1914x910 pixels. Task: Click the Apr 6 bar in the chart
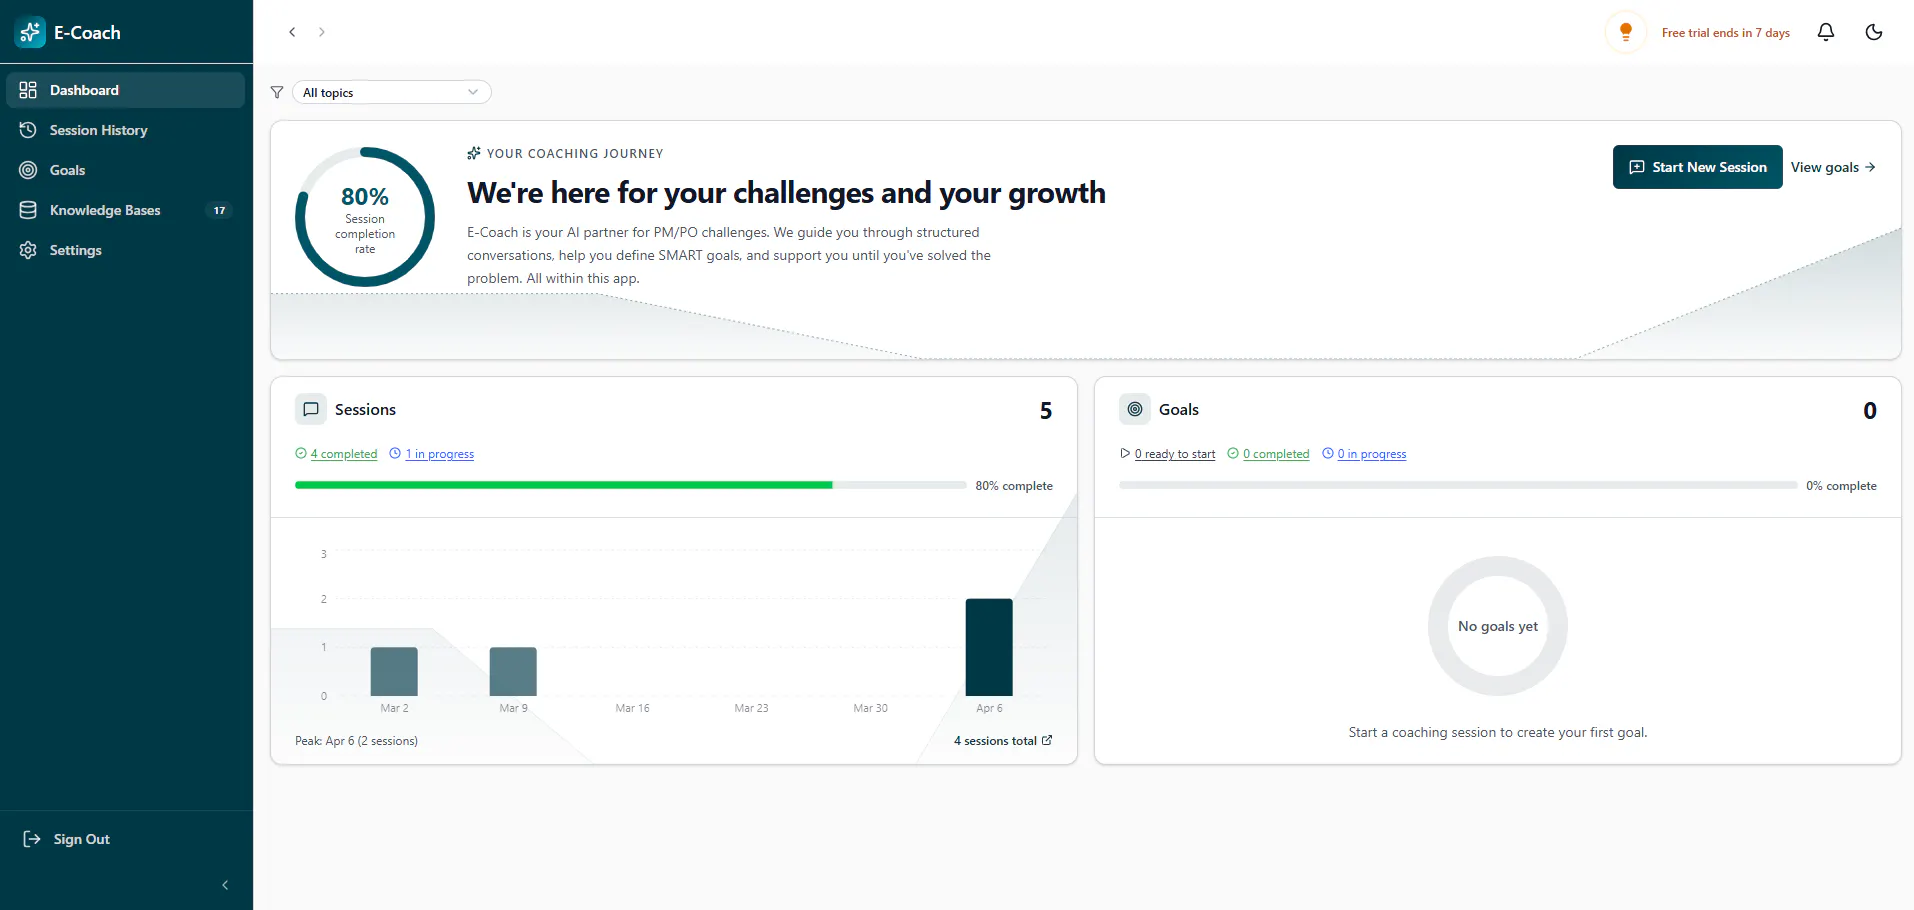pyautogui.click(x=989, y=647)
